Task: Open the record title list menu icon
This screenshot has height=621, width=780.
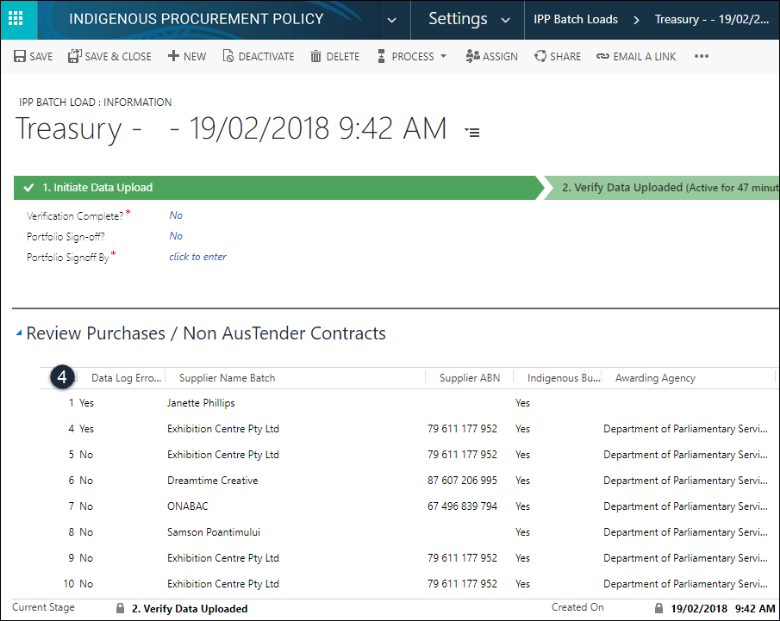Action: pos(472,132)
